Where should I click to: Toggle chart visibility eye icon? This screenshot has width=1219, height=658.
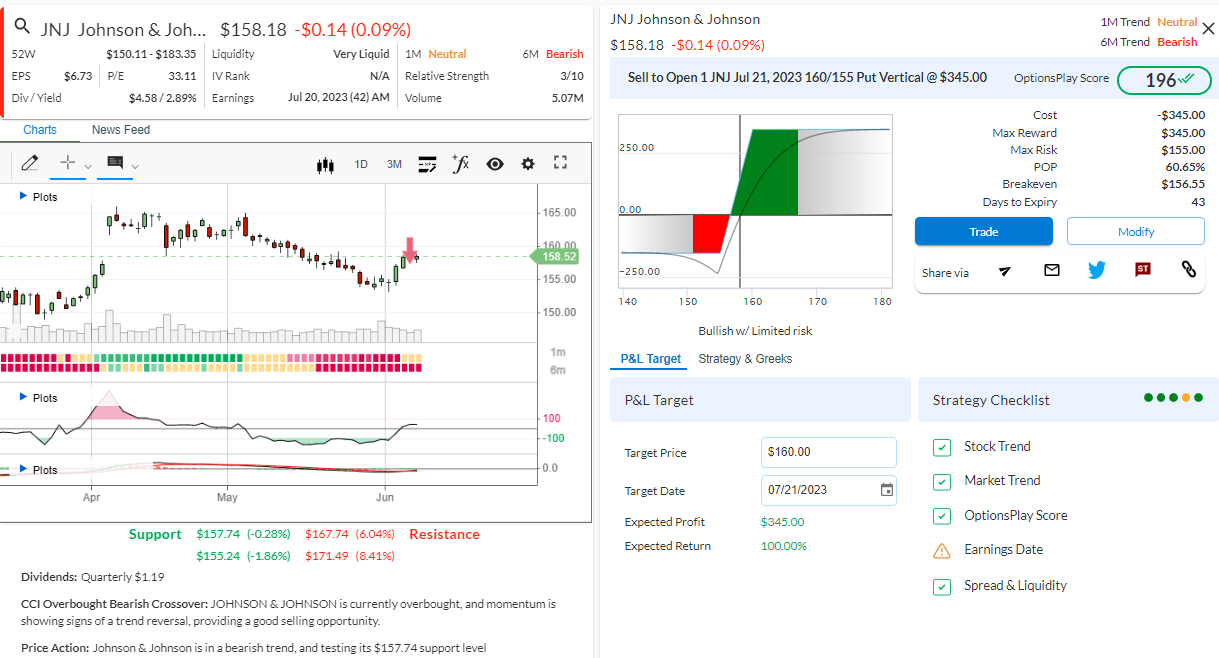[x=495, y=164]
